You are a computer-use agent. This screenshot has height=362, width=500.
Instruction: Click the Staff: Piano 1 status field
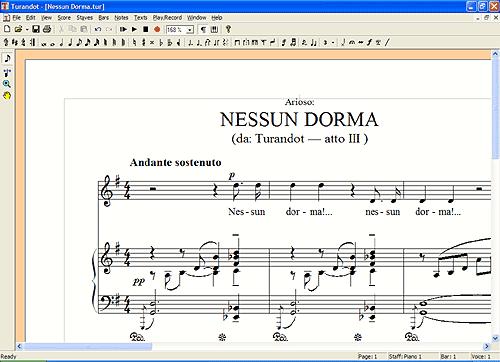coord(405,357)
